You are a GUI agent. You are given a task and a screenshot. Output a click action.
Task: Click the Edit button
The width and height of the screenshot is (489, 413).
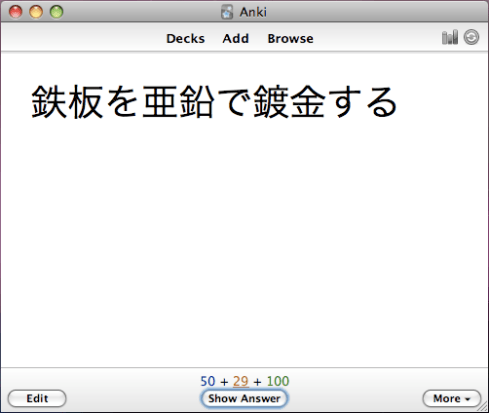(x=37, y=398)
